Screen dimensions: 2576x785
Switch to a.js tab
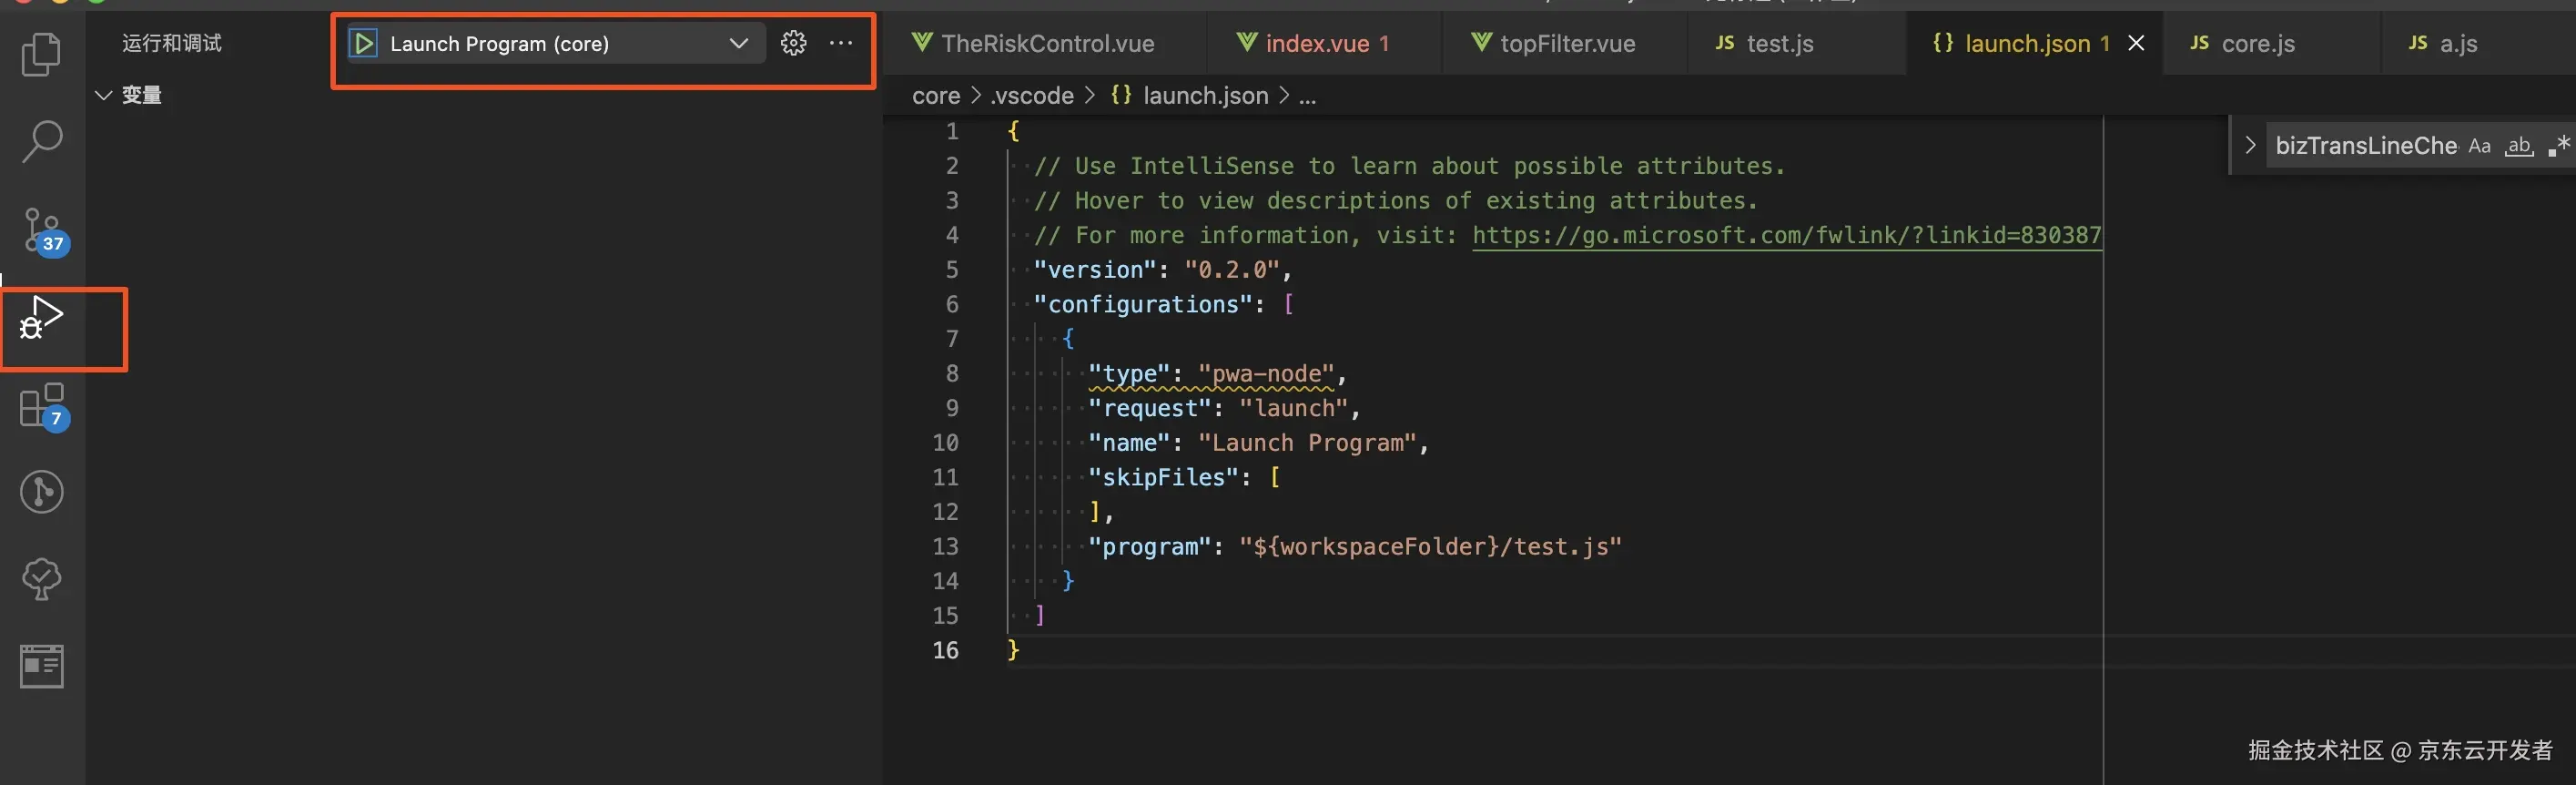point(2478,44)
